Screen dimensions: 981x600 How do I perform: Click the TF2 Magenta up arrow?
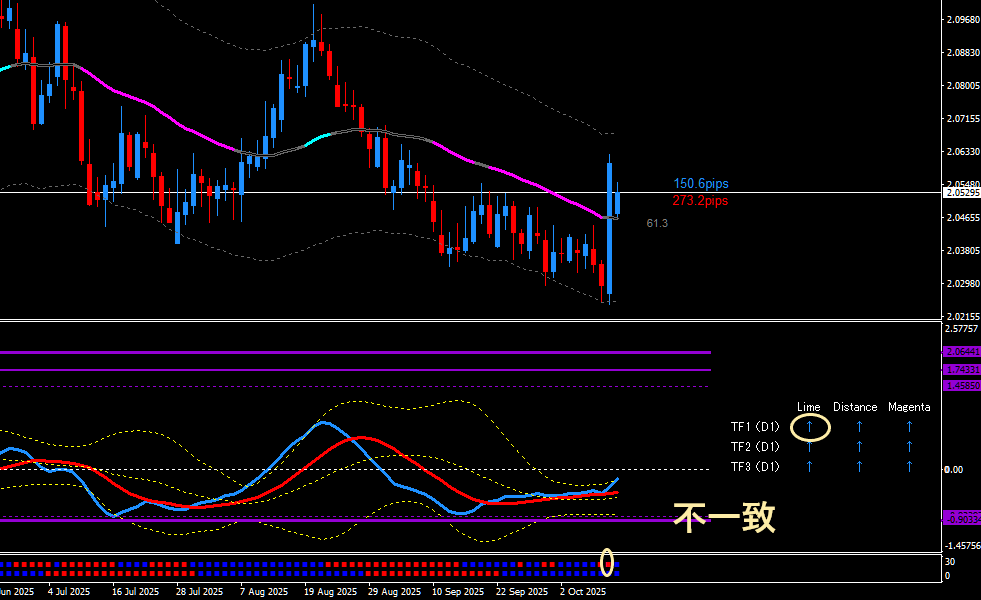[909, 446]
